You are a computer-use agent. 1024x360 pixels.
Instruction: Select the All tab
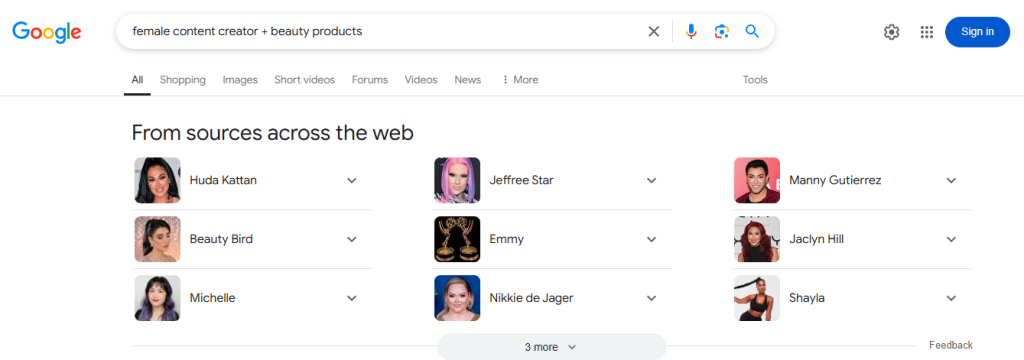(137, 80)
